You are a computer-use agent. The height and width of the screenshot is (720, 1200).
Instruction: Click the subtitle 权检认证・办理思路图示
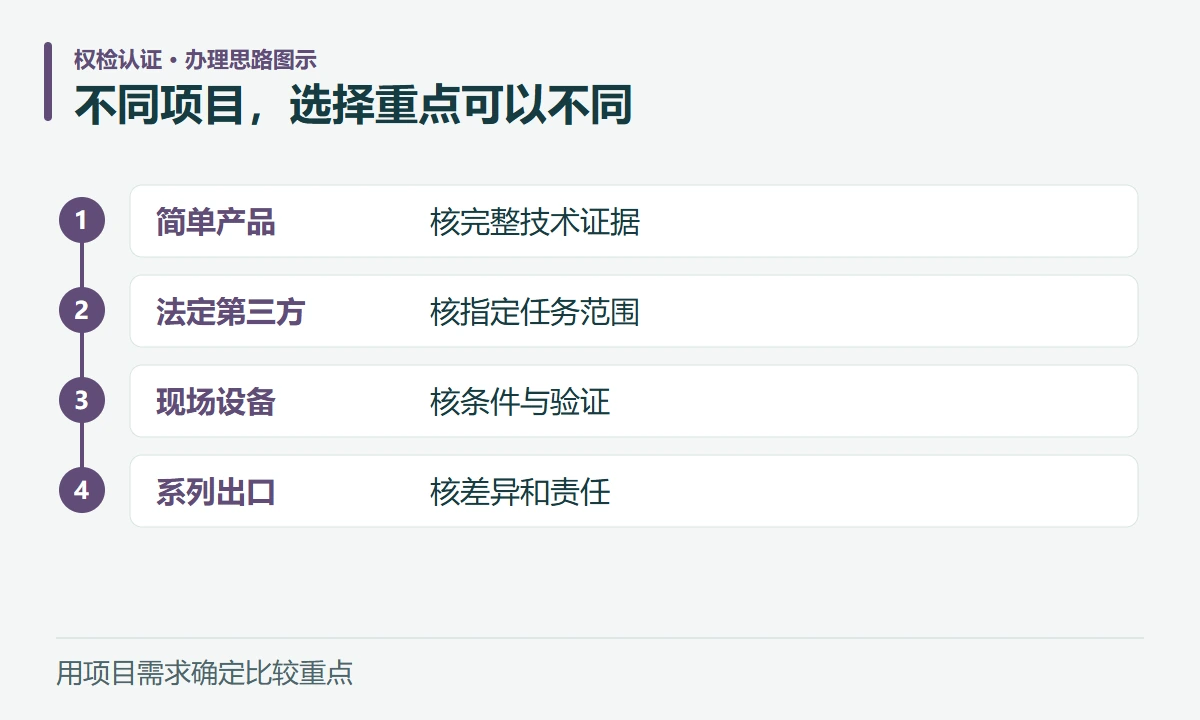pos(195,59)
